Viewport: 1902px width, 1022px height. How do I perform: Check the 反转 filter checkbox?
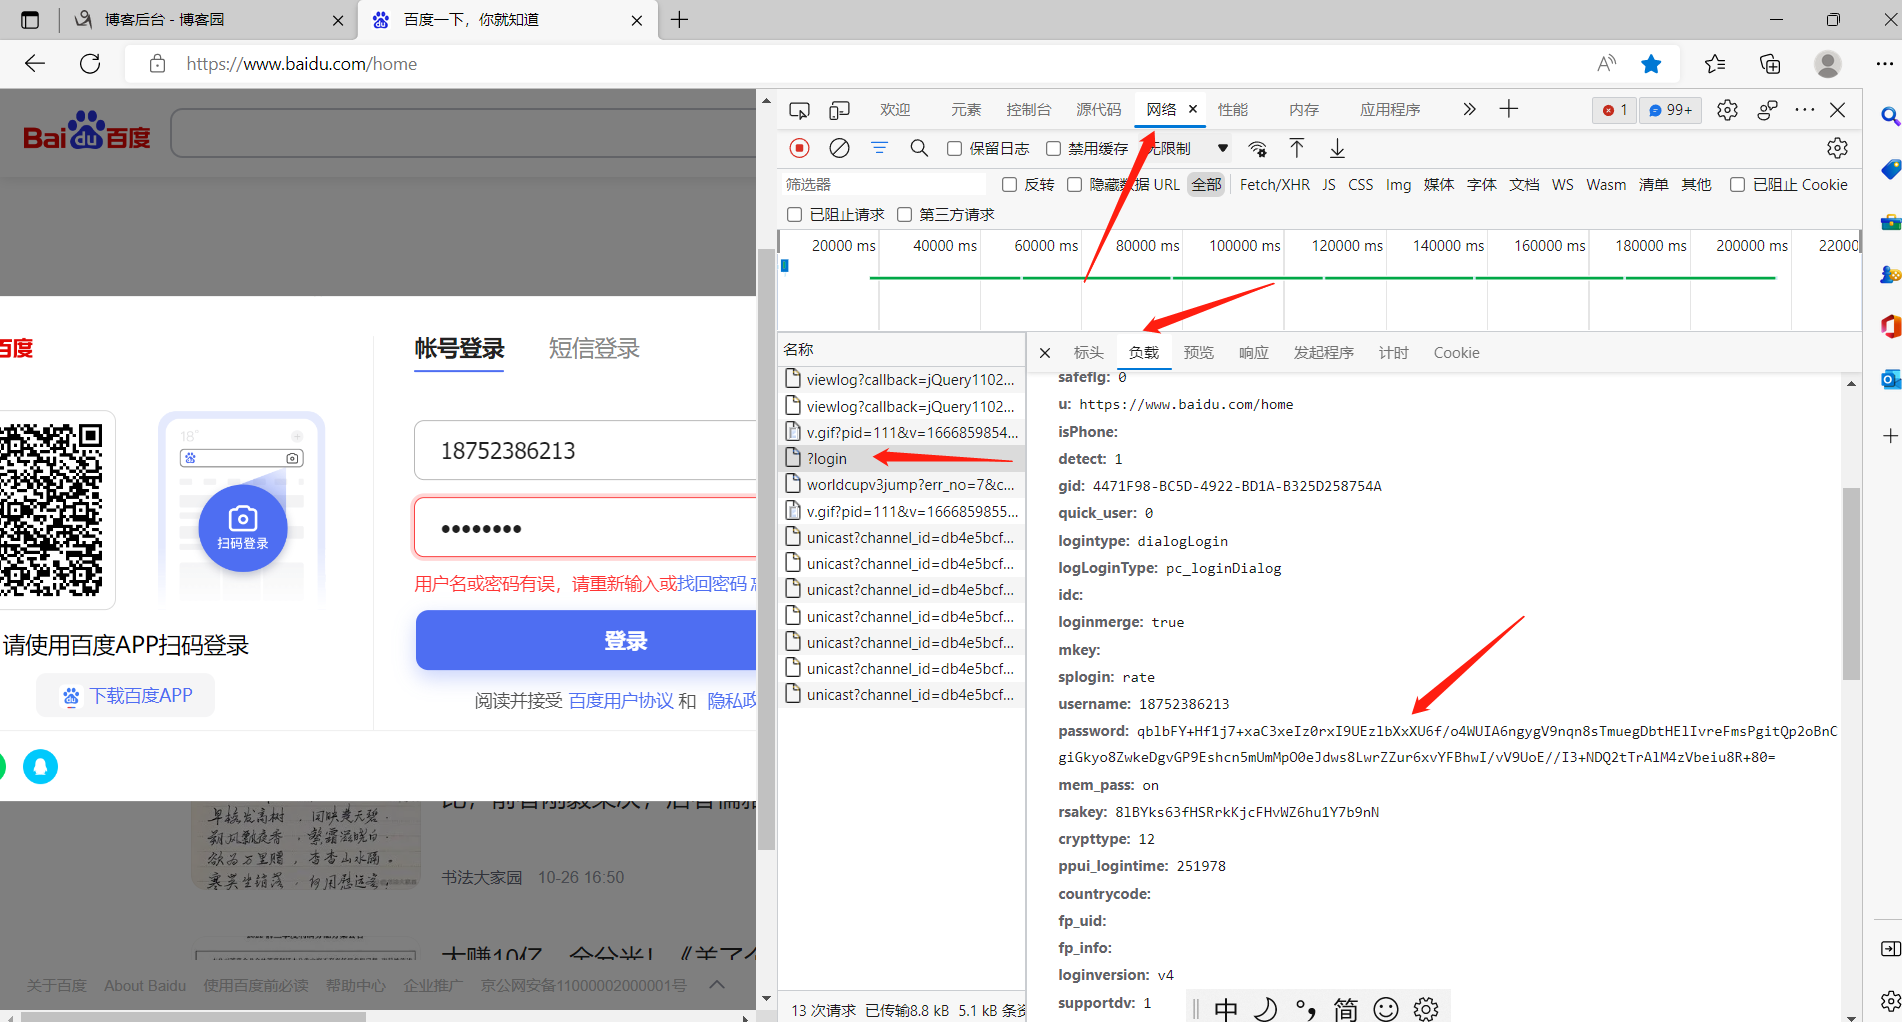coord(1010,185)
